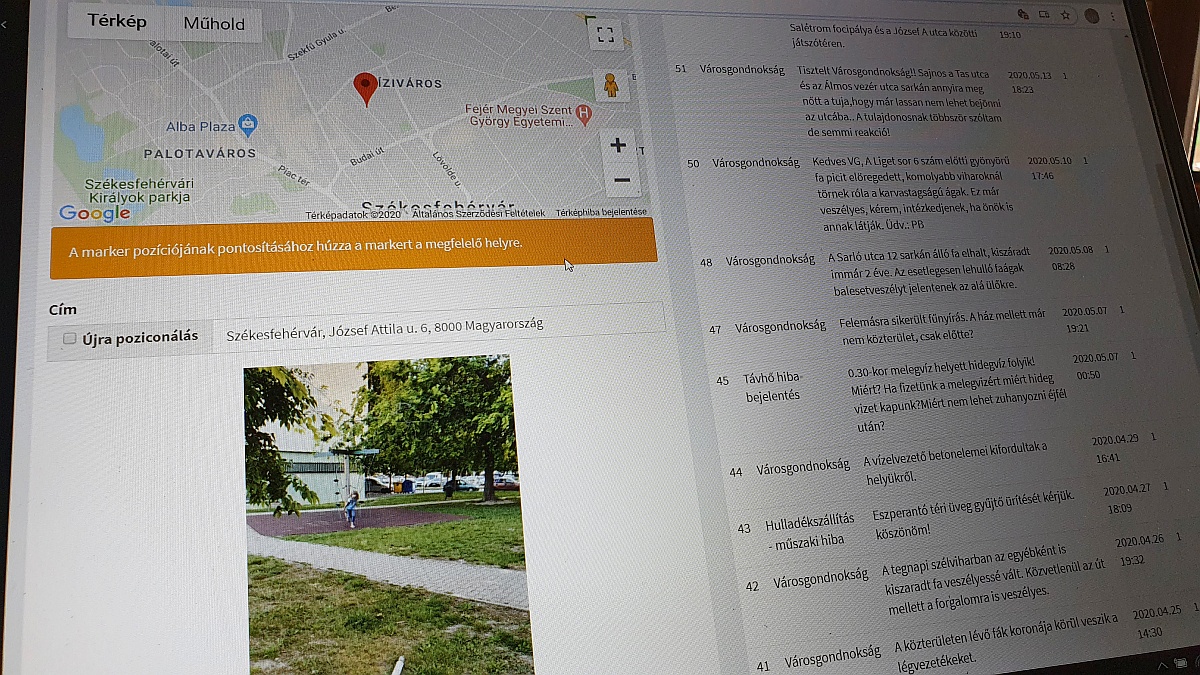Zoom out with the map minus button
This screenshot has height=675, width=1200.
point(622,180)
